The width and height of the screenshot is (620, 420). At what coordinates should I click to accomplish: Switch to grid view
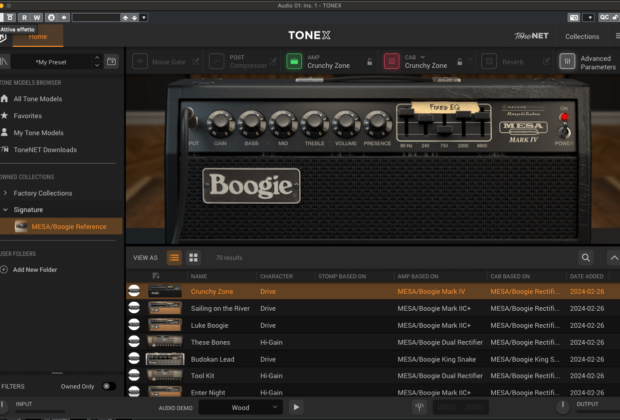(x=193, y=258)
